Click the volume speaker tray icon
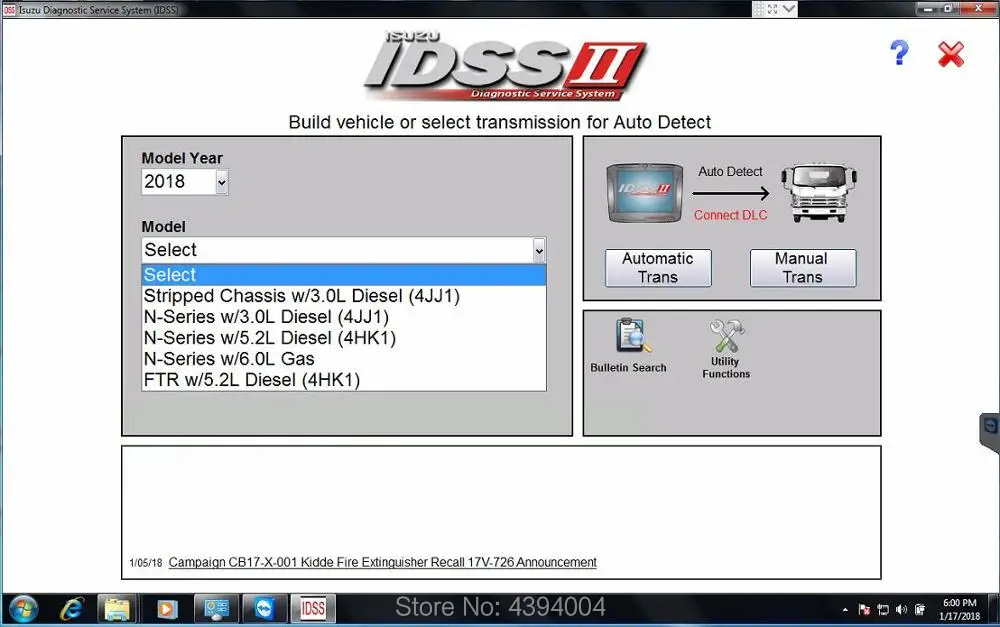1000x627 pixels. (901, 610)
